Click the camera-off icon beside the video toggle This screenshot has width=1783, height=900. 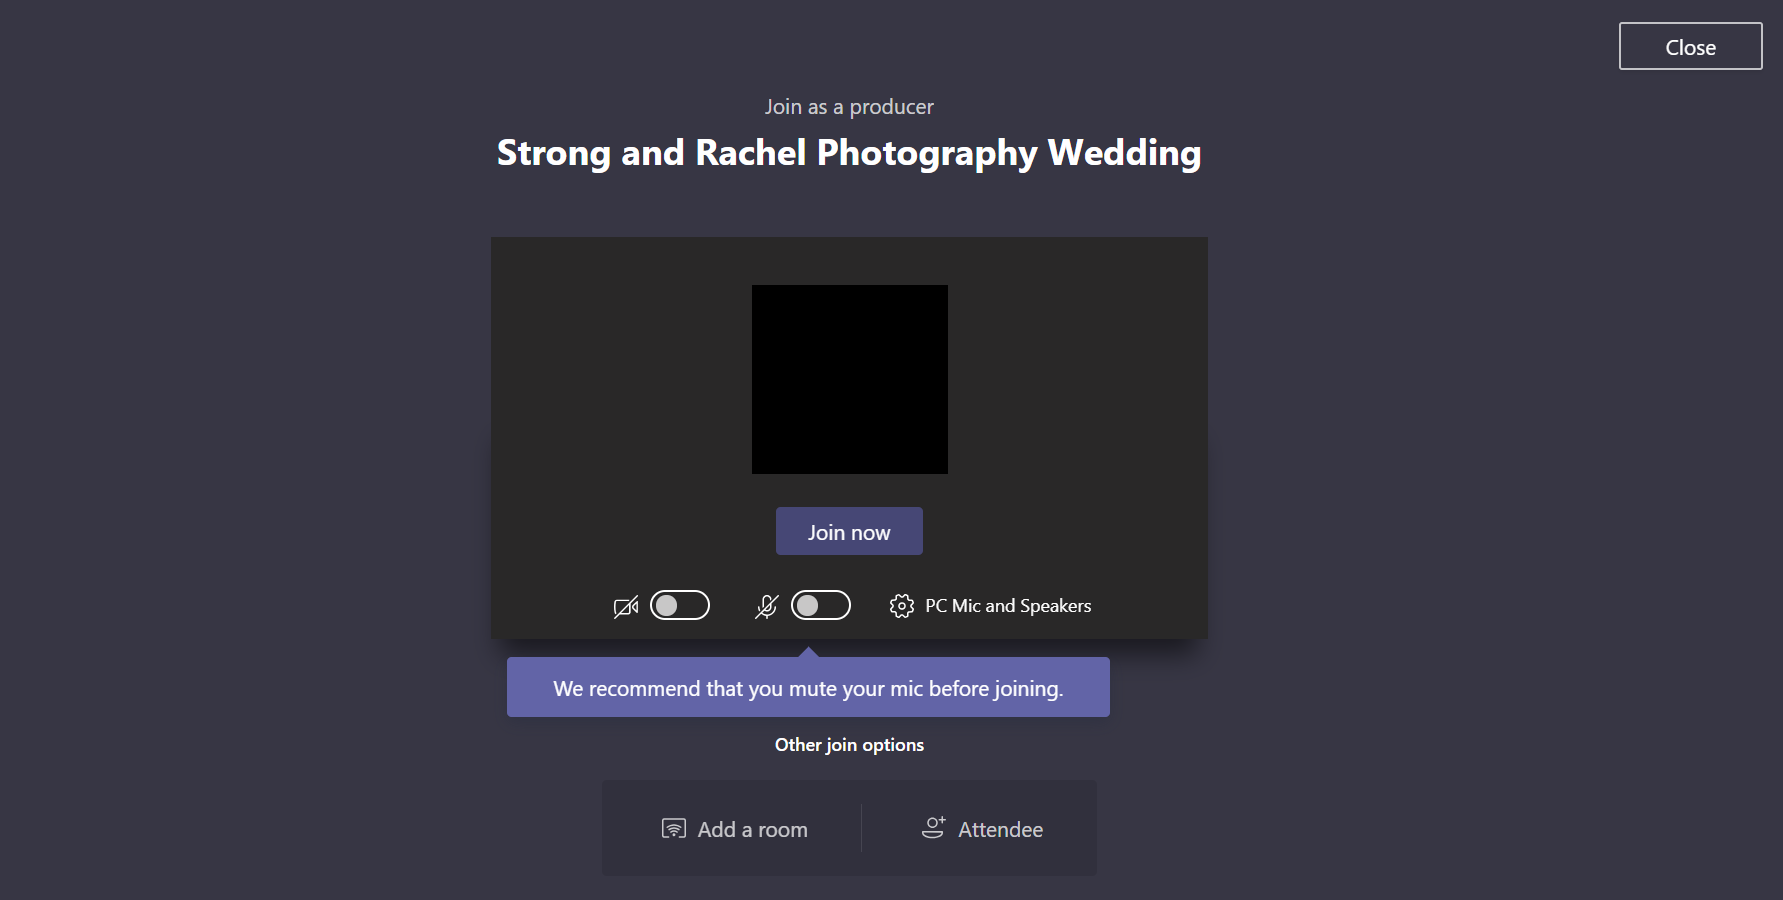(x=626, y=607)
